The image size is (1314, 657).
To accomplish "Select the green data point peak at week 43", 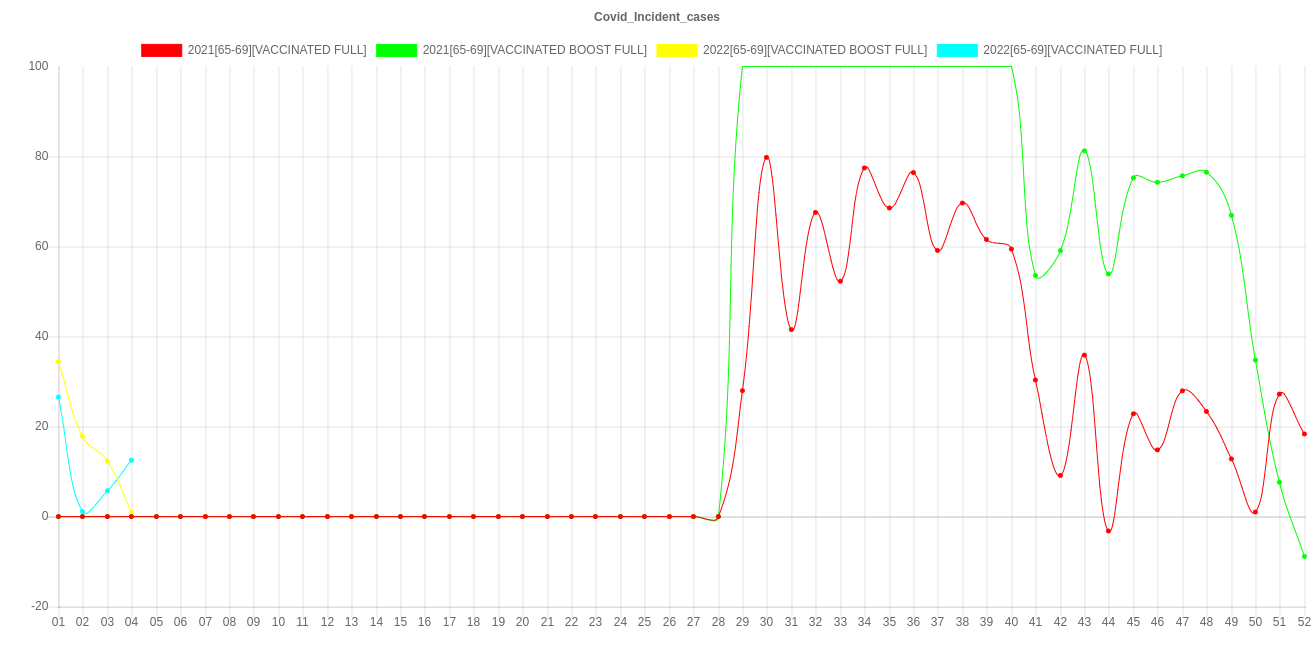I will click(x=1084, y=151).
